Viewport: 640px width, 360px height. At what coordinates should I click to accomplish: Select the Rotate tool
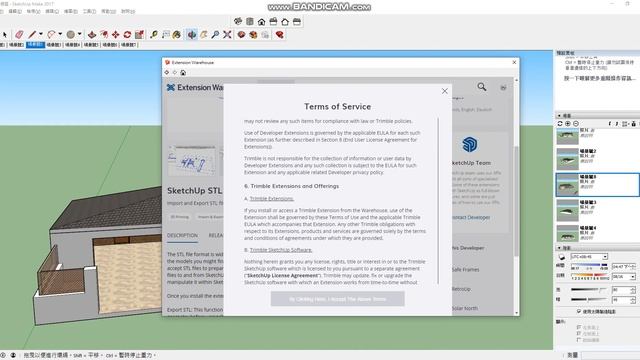click(x=127, y=35)
